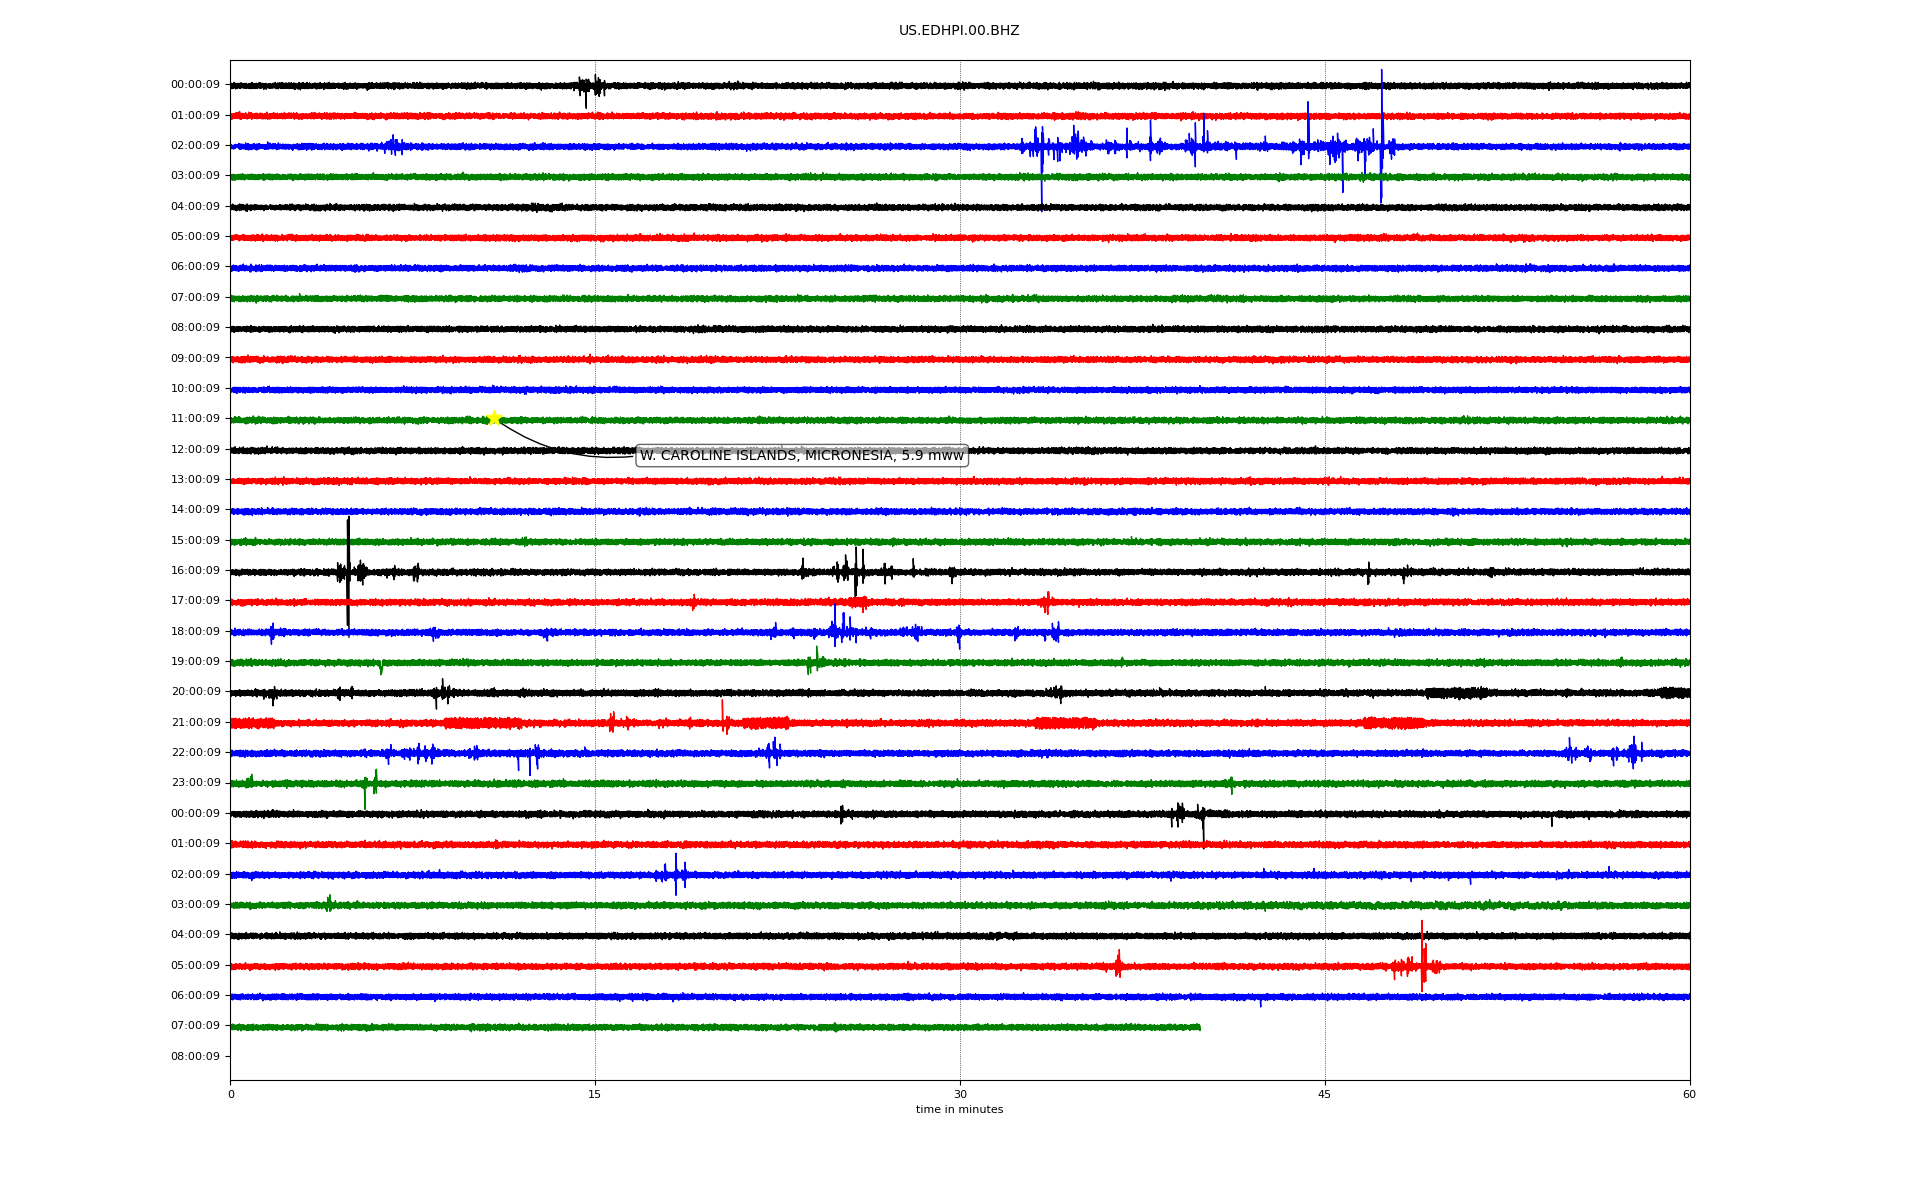Click the US.EDHPI.00.BHZ plot title
This screenshot has height=1200, width=1920.
[x=958, y=31]
